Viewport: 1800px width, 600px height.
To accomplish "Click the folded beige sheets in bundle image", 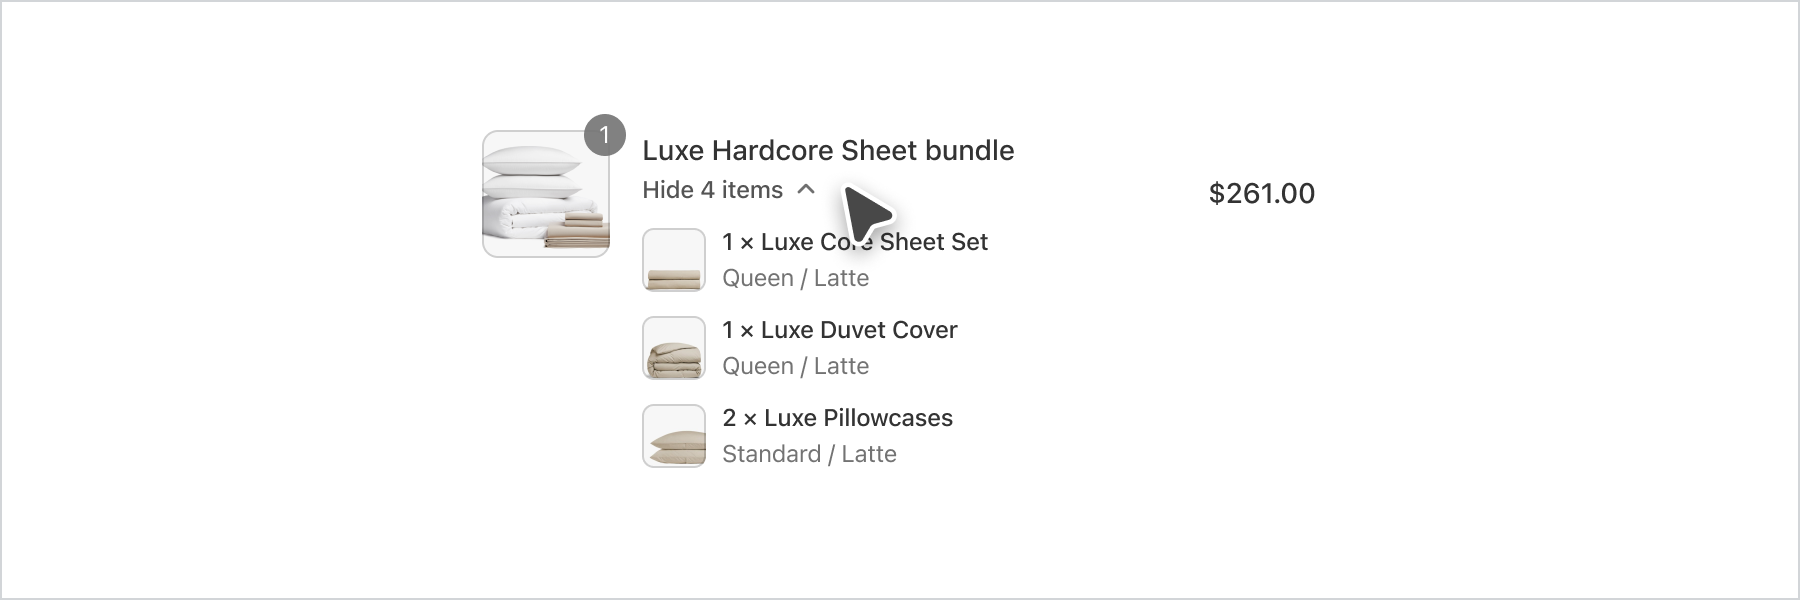I will [x=581, y=230].
